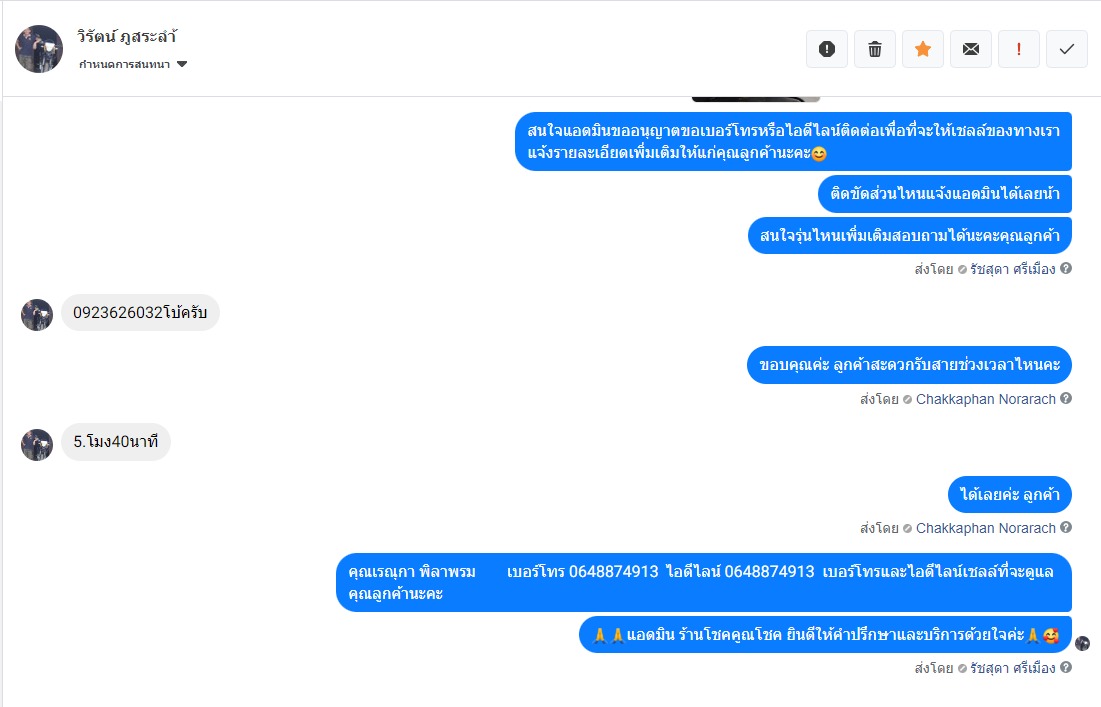Click help icon beside first รัชสุดา ศรีเมือง label
This screenshot has width=1101, height=707.
1066,268
